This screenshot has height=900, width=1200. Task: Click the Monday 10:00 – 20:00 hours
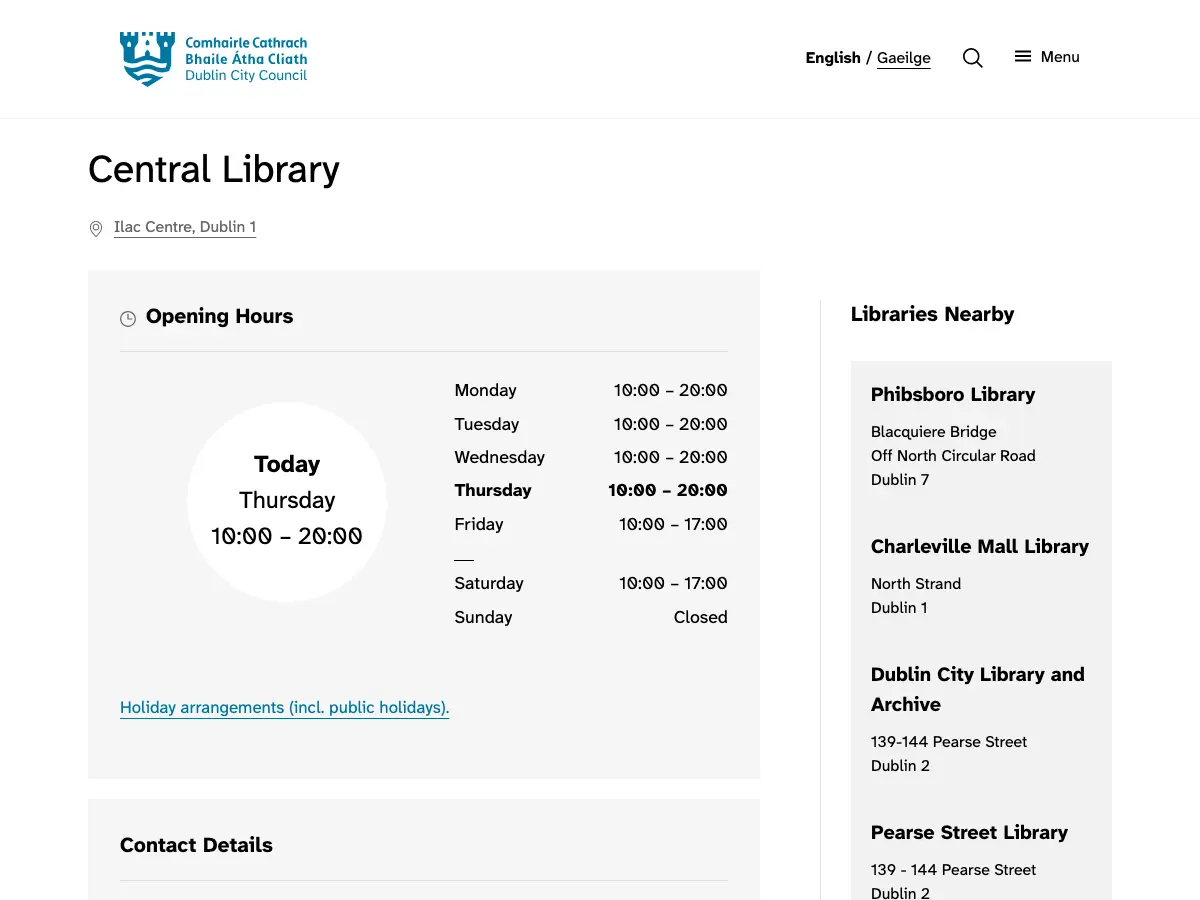[671, 390]
